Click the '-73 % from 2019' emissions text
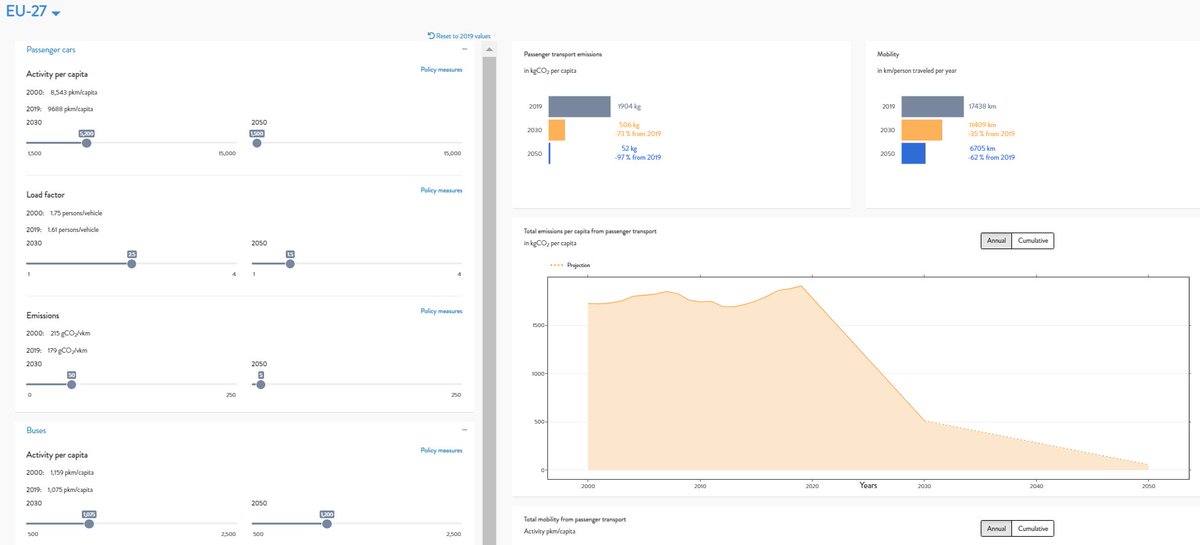The width and height of the screenshot is (1200, 545). pos(640,134)
